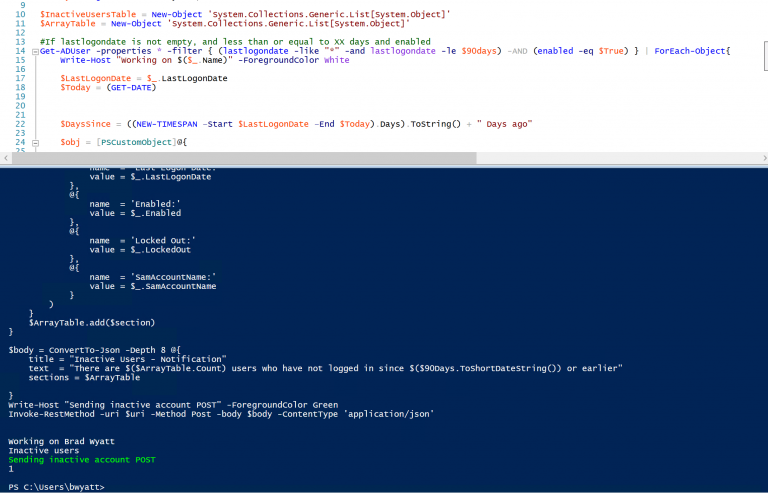Click 'Inactive users' console output
Viewport: 768px width, 493px height.
tap(44, 450)
